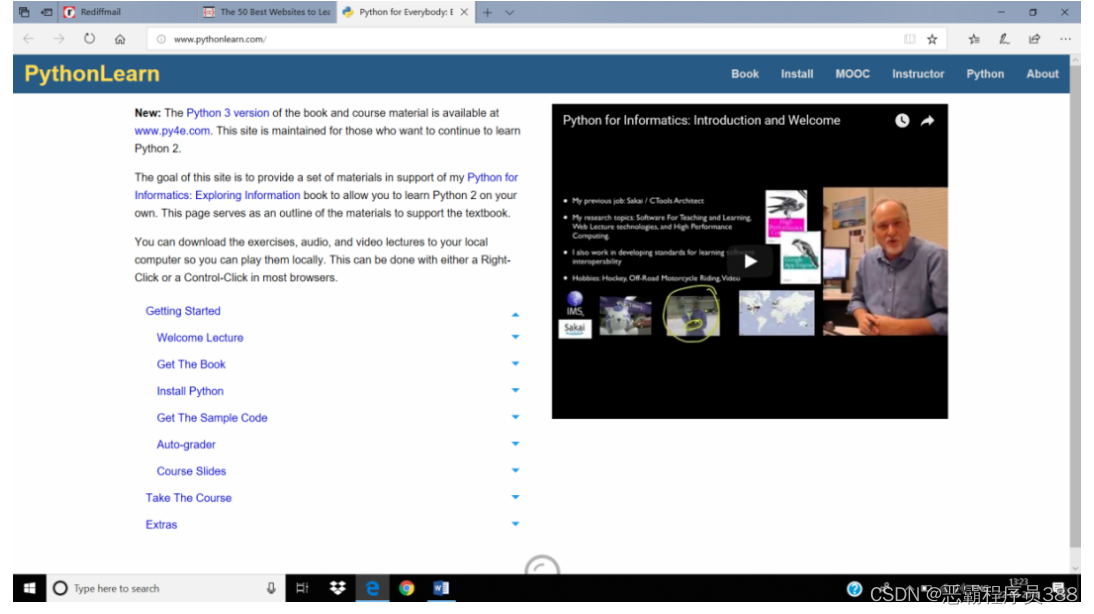Open Windows Start menu
This screenshot has width=1094, height=614.
point(29,588)
